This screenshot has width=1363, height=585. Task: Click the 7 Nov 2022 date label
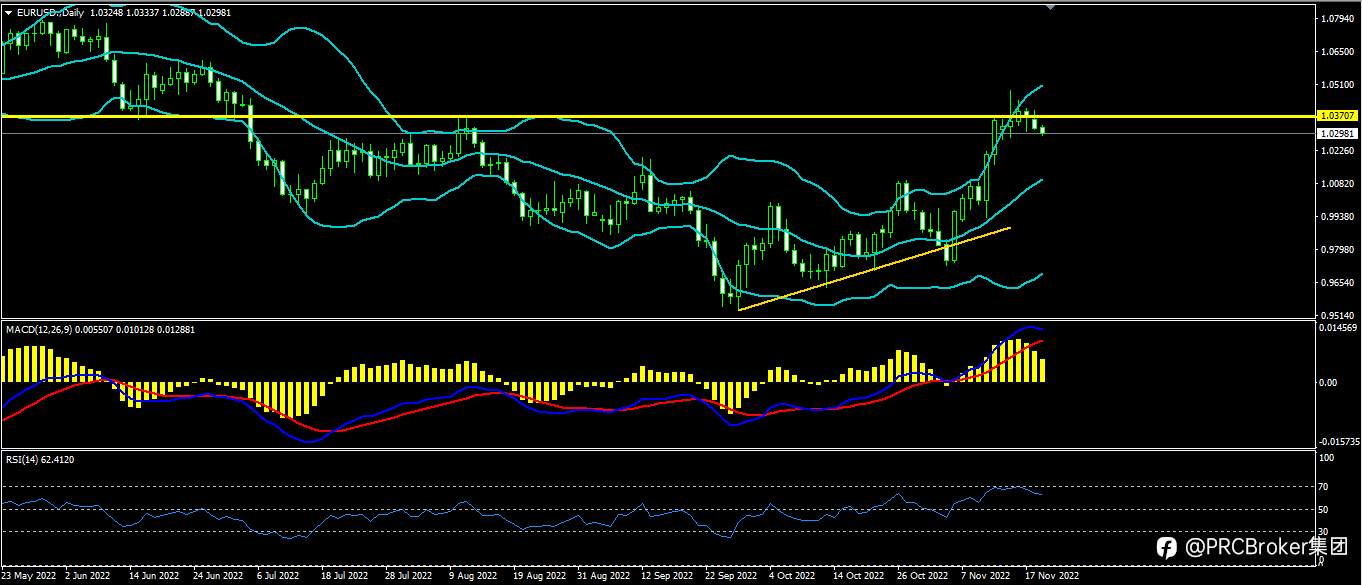coord(985,577)
